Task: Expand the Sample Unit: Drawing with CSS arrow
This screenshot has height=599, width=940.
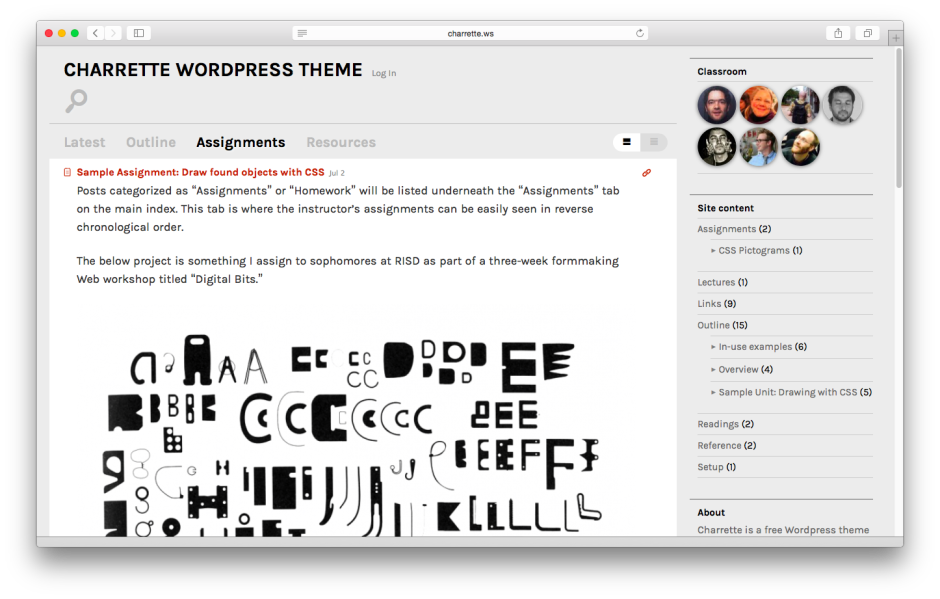Action: click(x=713, y=393)
